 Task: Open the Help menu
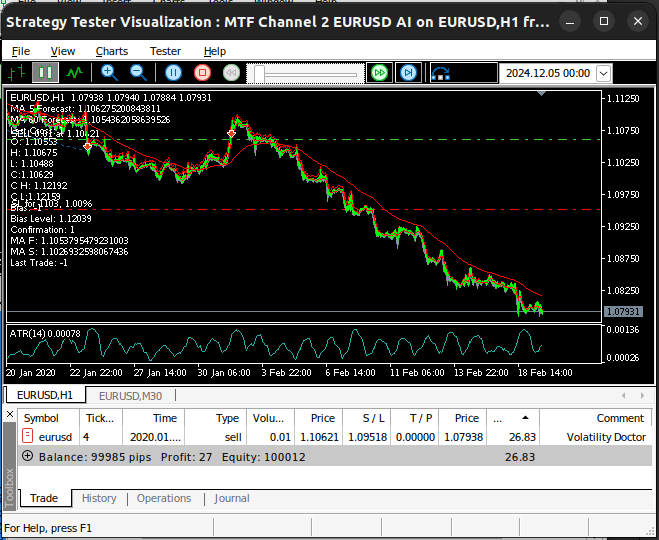click(215, 51)
